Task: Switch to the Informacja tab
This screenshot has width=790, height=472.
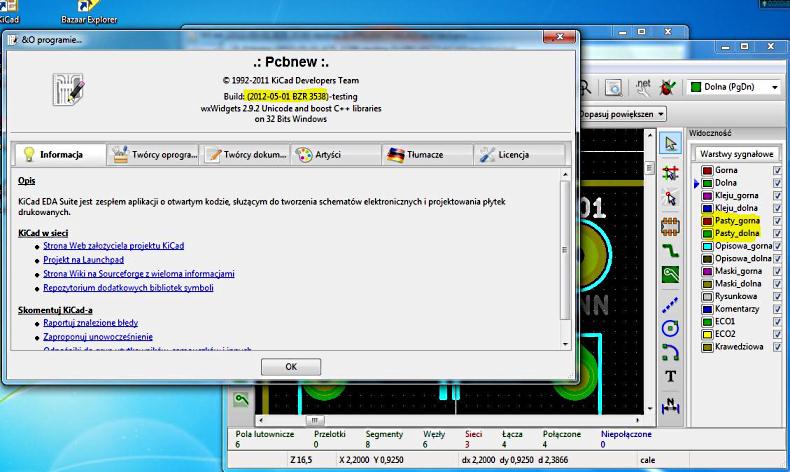Action: (x=60, y=155)
